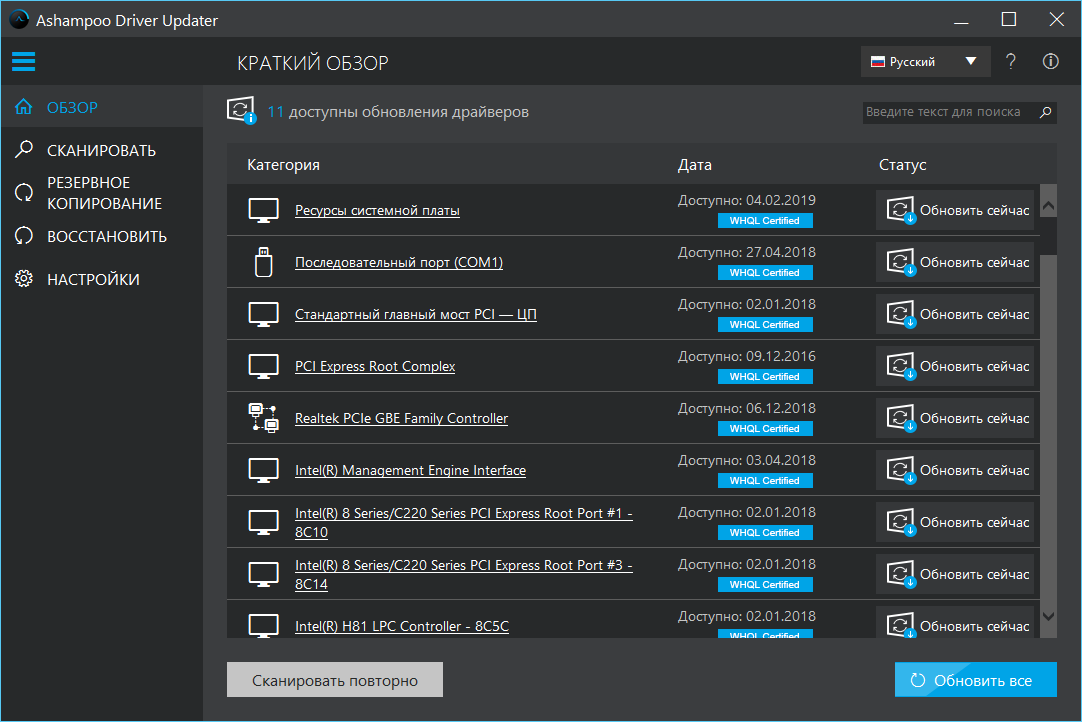Update Intel(R) Management Engine Interface now
Image resolution: width=1082 pixels, height=722 pixels.
coord(955,470)
